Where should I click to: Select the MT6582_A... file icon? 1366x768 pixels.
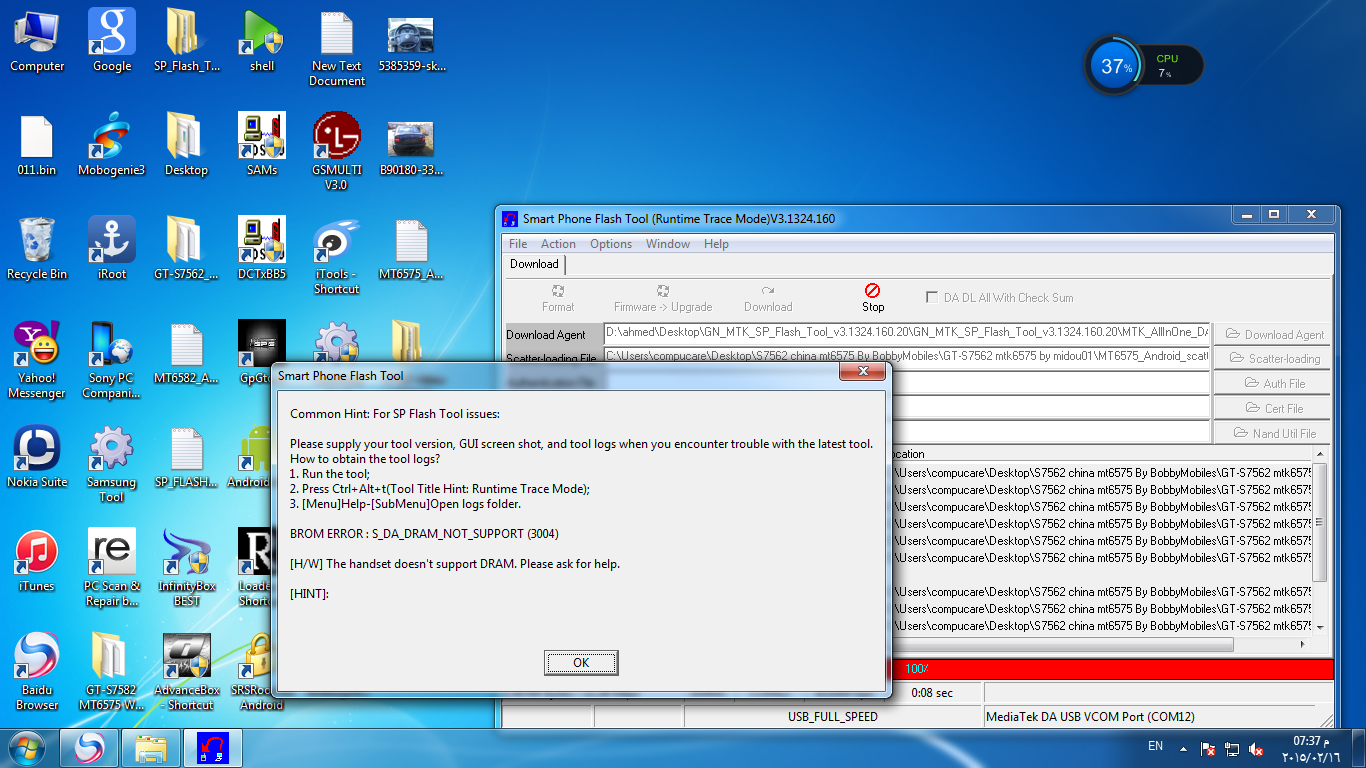186,353
